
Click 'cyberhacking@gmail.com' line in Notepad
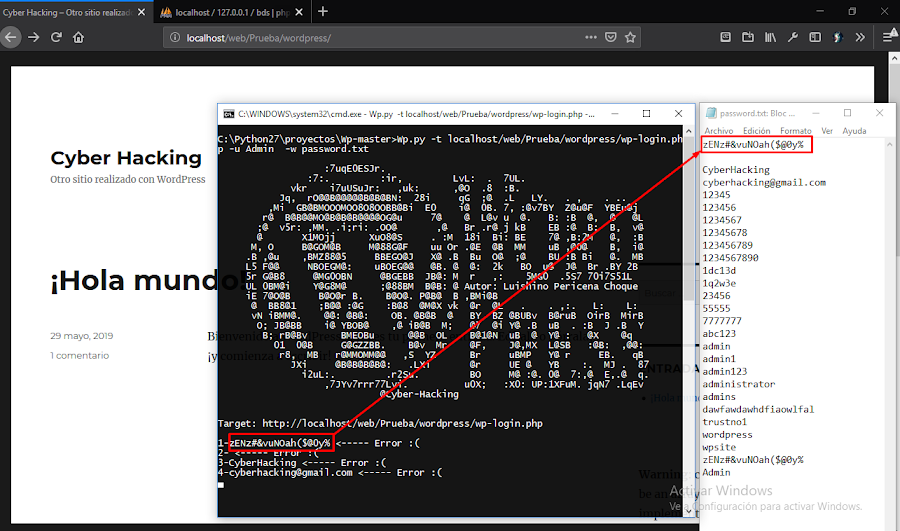(764, 183)
